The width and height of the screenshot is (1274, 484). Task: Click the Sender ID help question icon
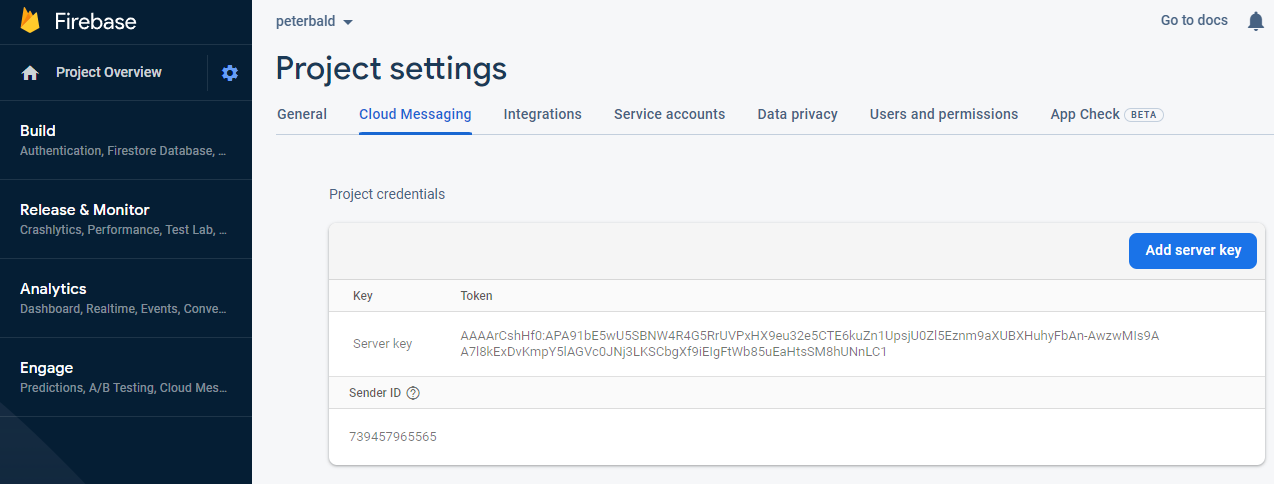coord(413,393)
